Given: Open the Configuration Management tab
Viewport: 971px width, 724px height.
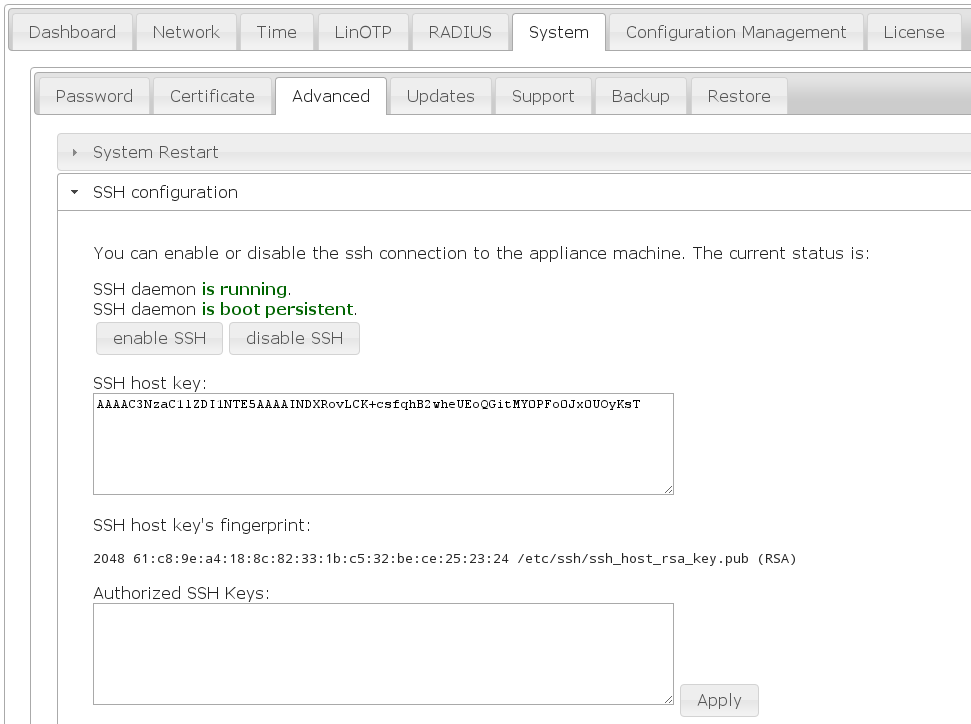Looking at the screenshot, I should click(x=736, y=32).
